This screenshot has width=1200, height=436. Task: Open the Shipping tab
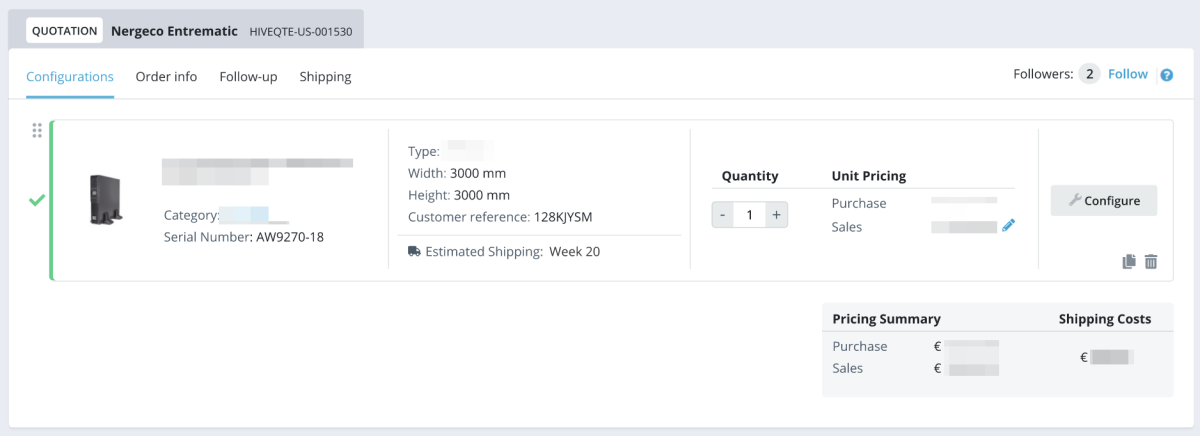[325, 76]
